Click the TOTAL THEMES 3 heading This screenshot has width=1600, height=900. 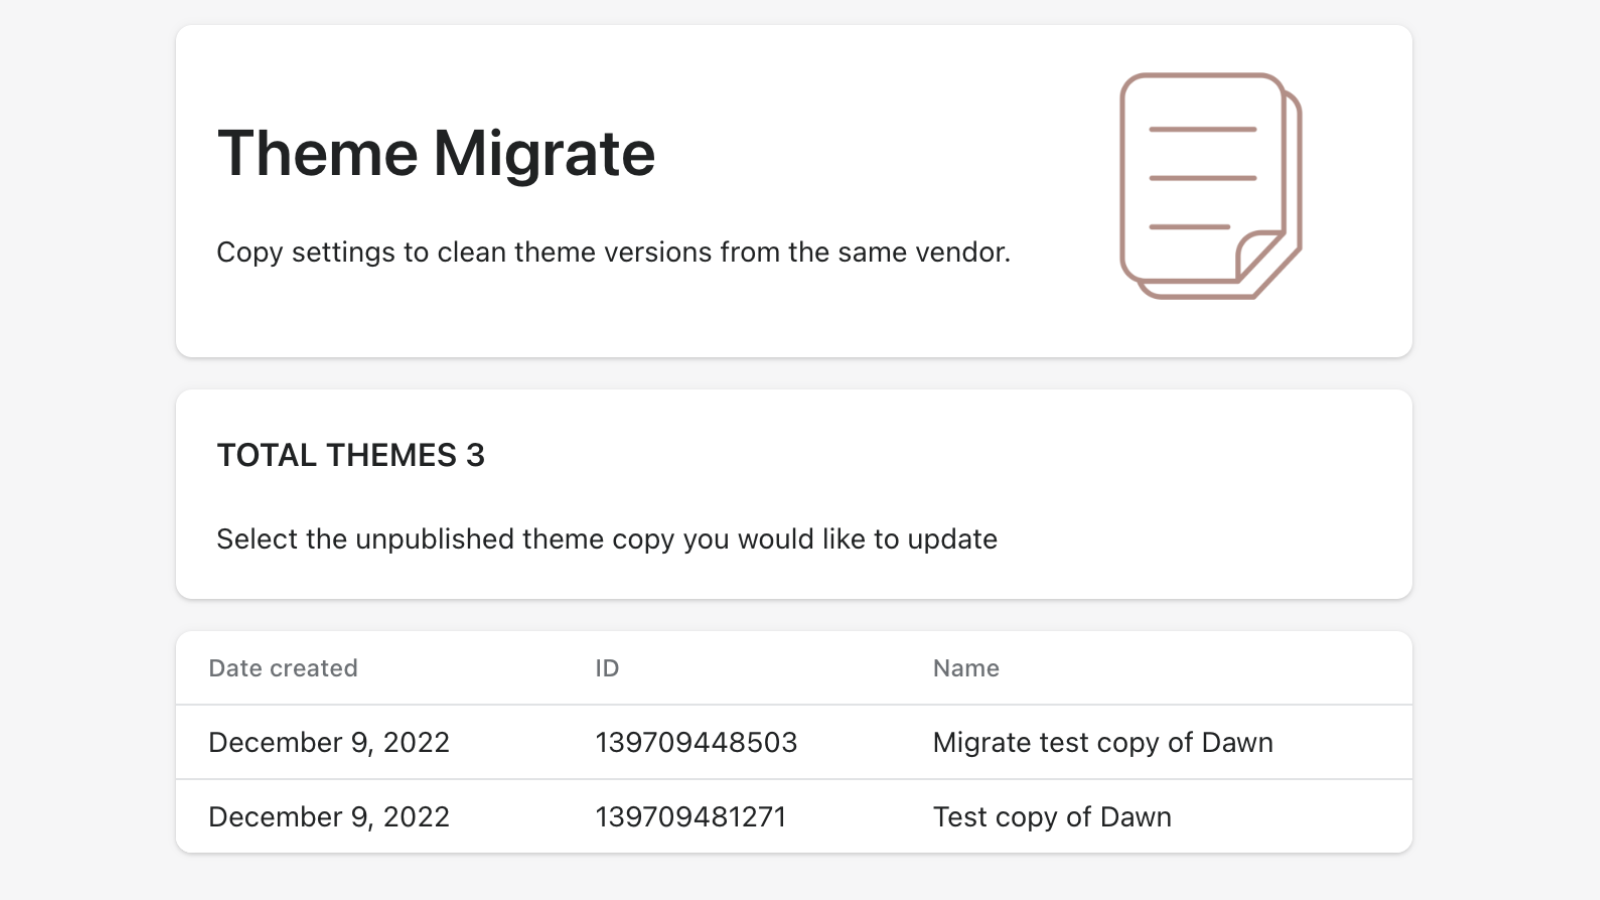point(351,455)
